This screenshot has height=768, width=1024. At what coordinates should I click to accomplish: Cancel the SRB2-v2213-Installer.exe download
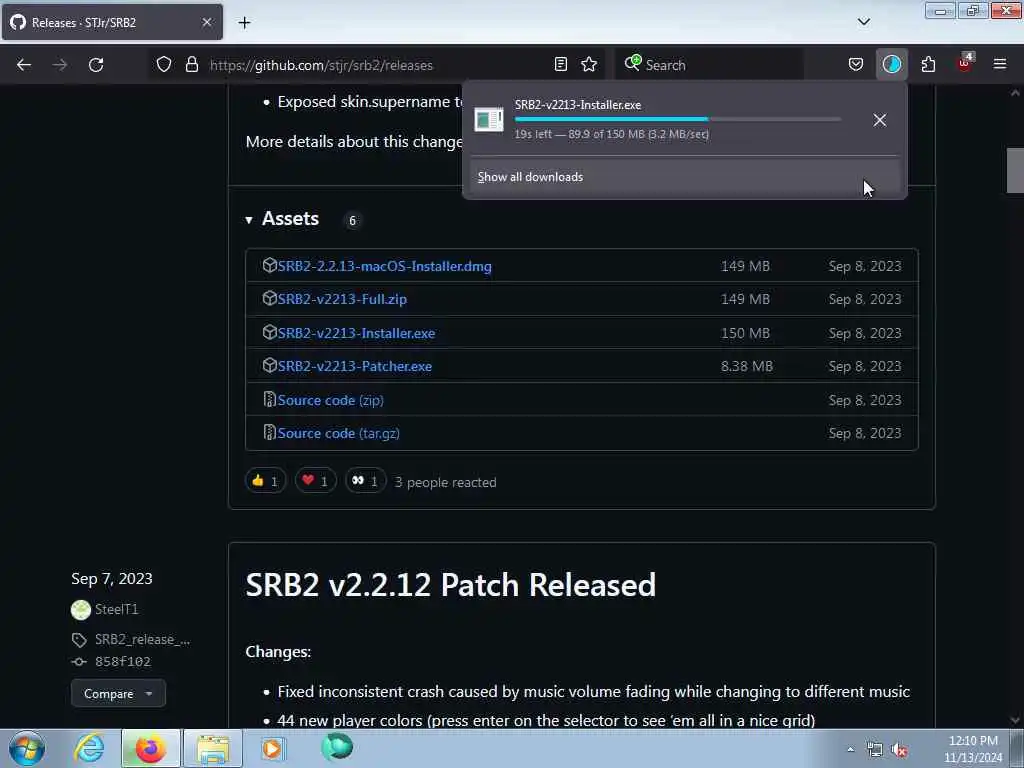[x=880, y=120]
